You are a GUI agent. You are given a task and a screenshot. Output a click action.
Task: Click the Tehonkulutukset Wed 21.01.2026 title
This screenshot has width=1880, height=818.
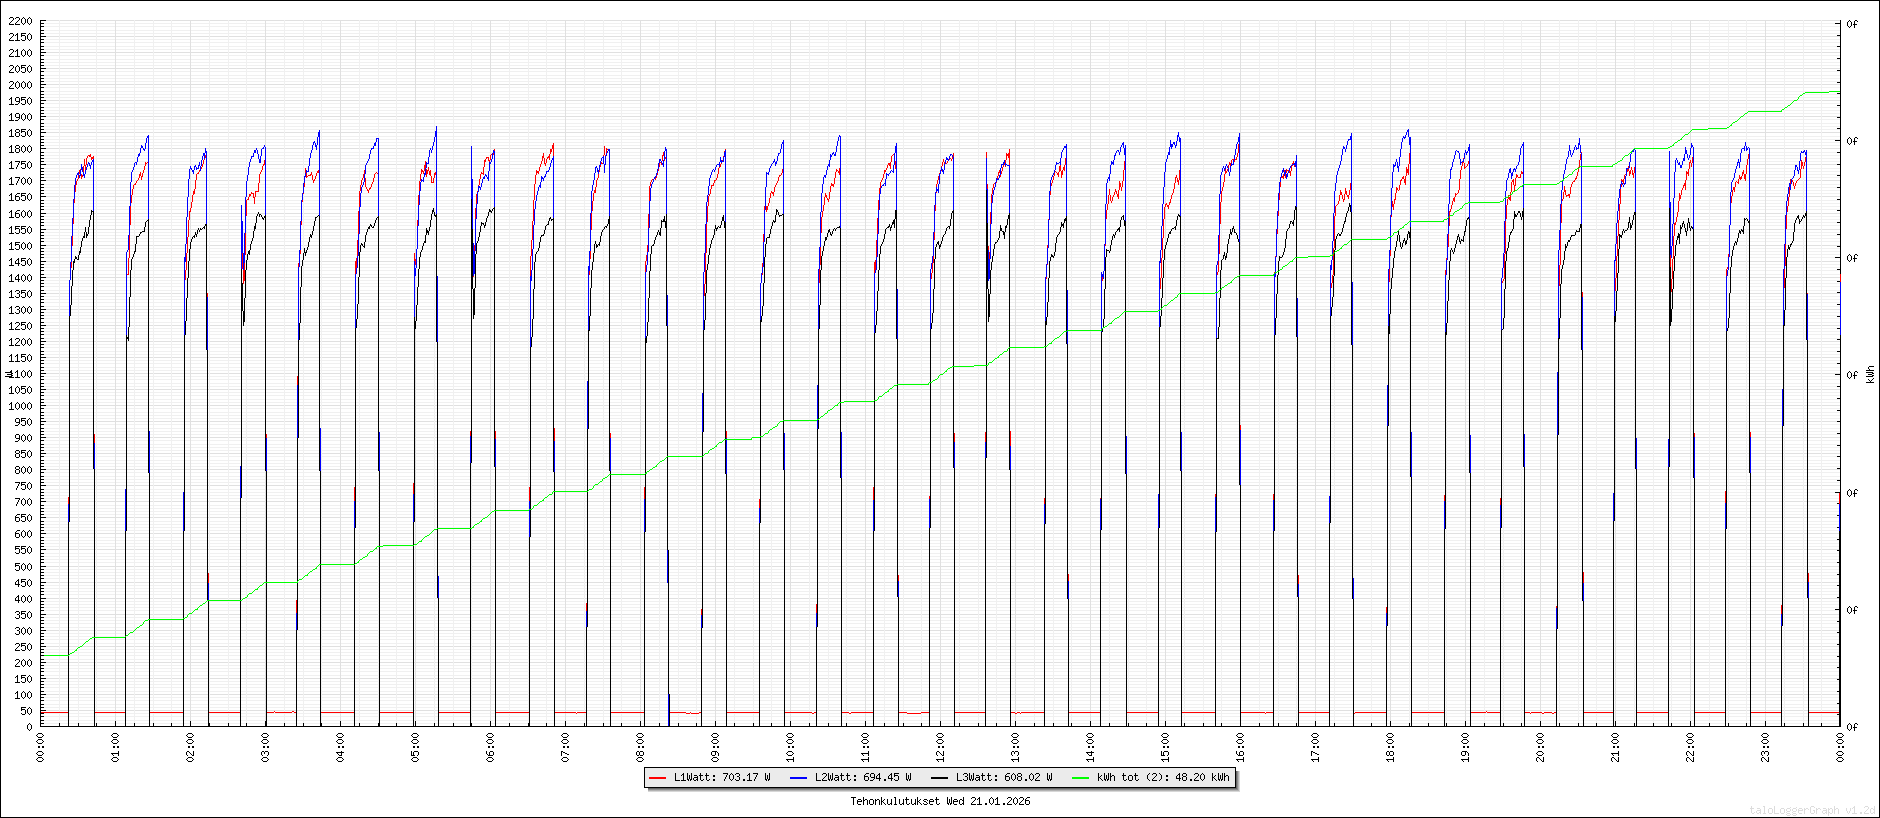pos(940,801)
